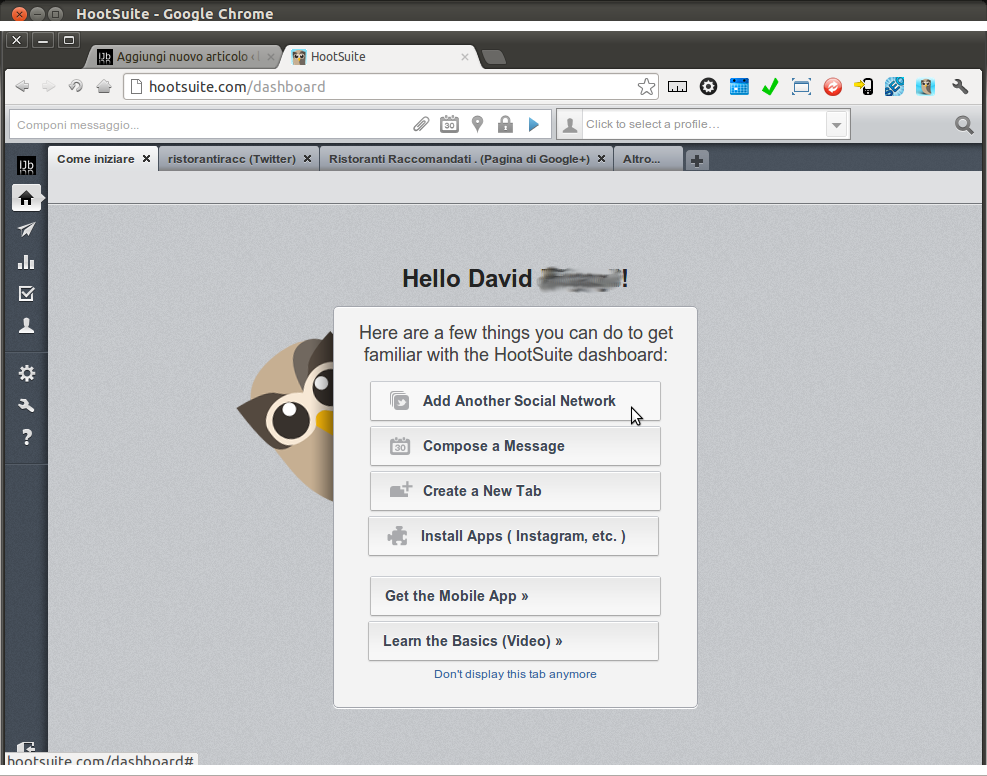Close the Come iniziare tab
This screenshot has width=987, height=776.
click(x=146, y=159)
